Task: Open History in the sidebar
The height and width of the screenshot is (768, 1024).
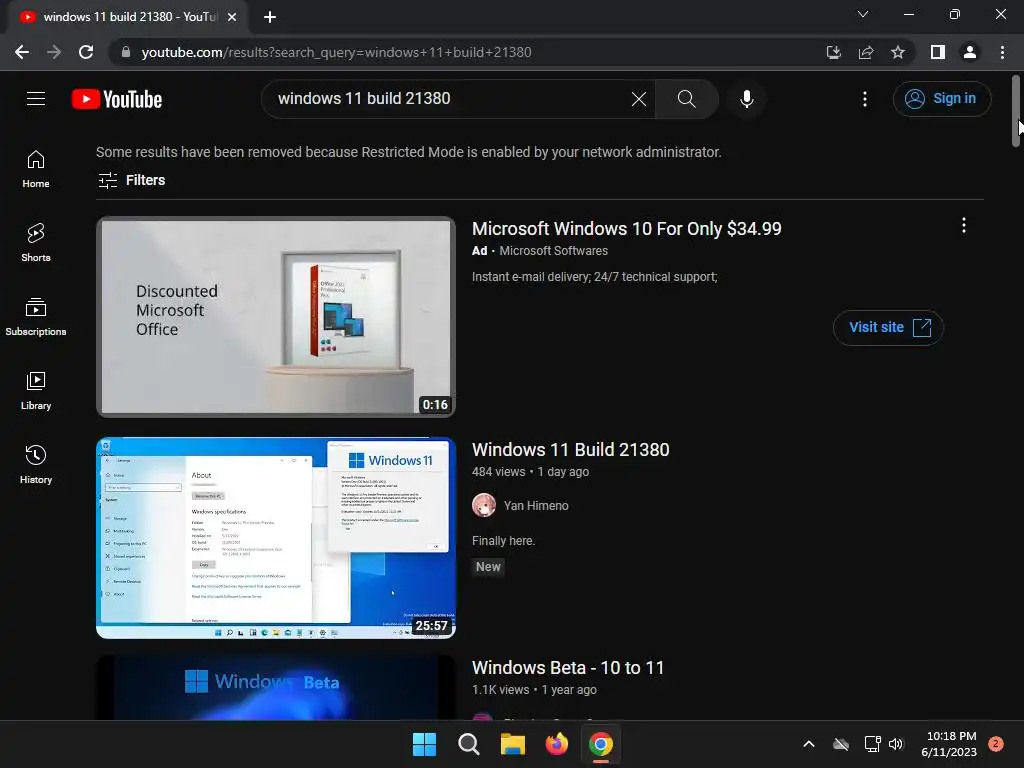Action: click(36, 464)
